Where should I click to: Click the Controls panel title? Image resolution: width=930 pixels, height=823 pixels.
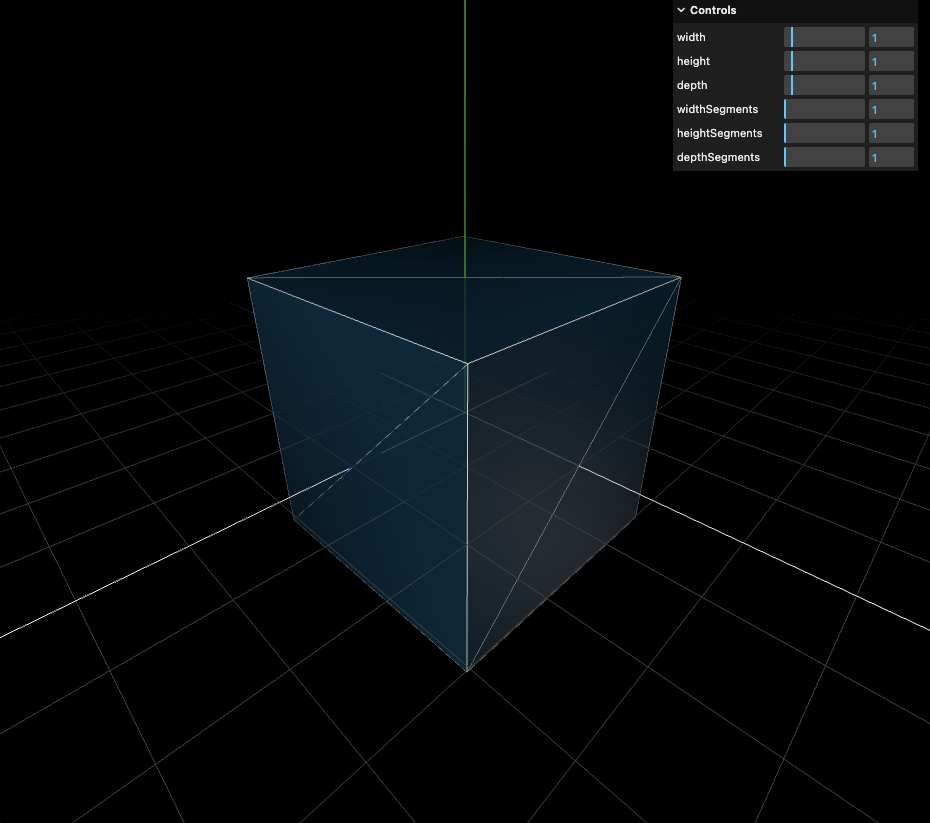tap(713, 10)
